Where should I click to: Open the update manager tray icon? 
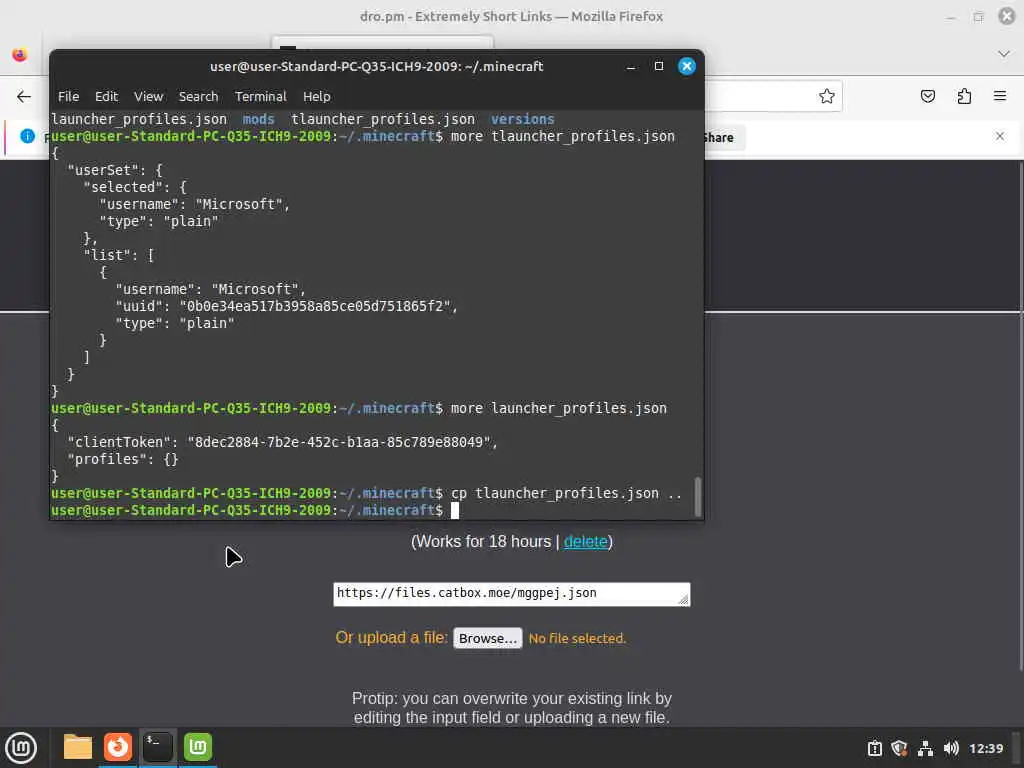click(874, 748)
